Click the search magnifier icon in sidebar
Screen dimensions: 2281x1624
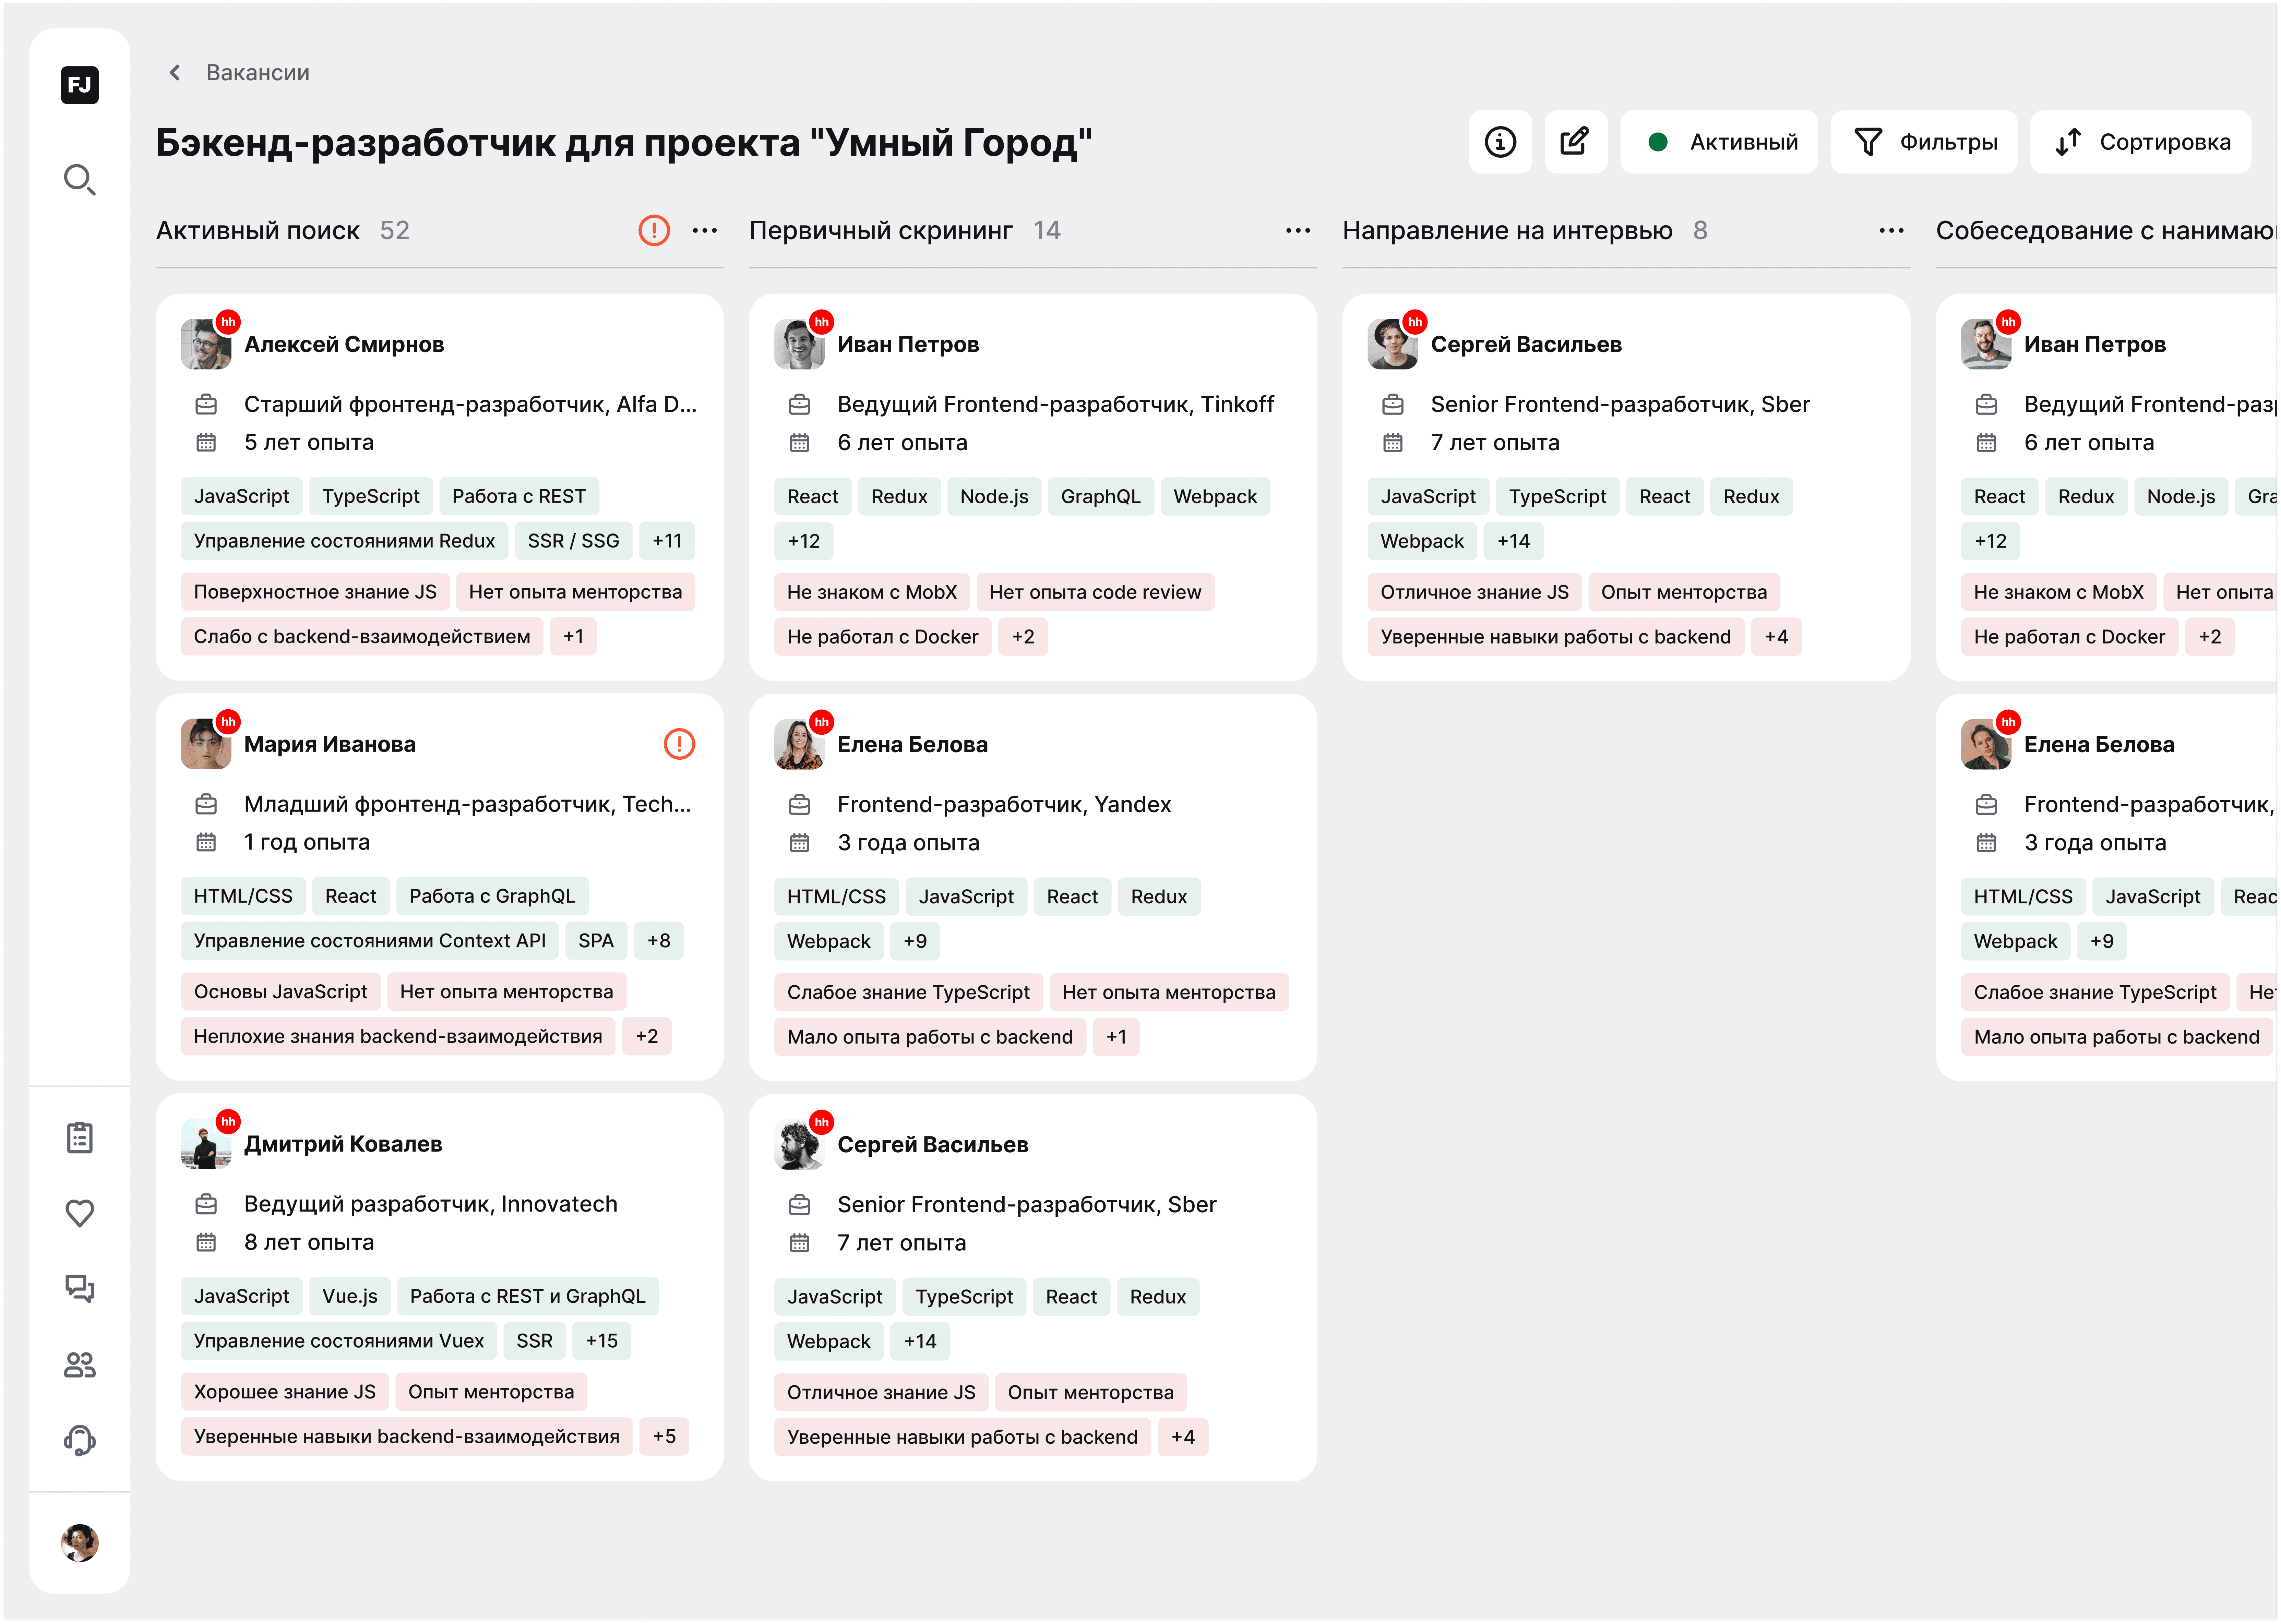[79, 180]
